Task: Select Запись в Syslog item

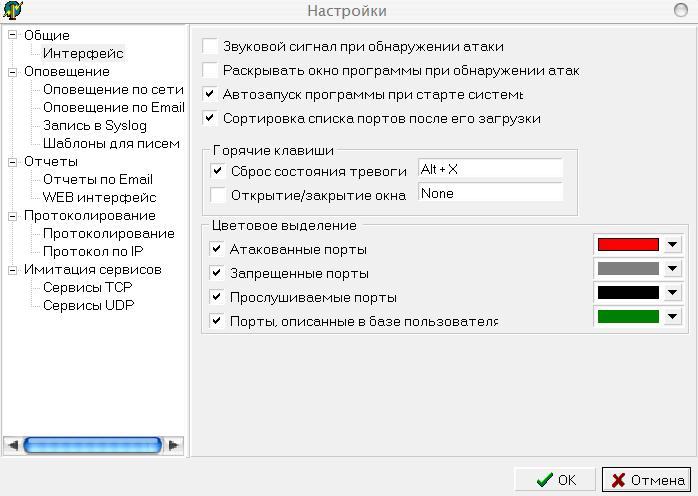Action: click(x=94, y=126)
